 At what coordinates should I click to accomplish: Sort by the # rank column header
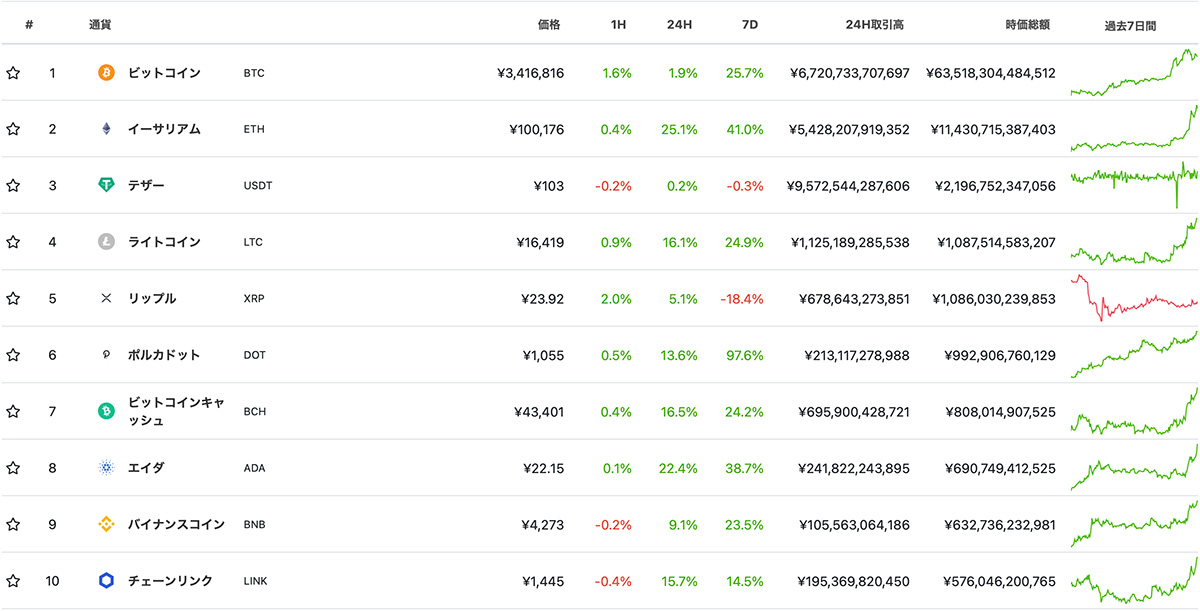click(29, 24)
